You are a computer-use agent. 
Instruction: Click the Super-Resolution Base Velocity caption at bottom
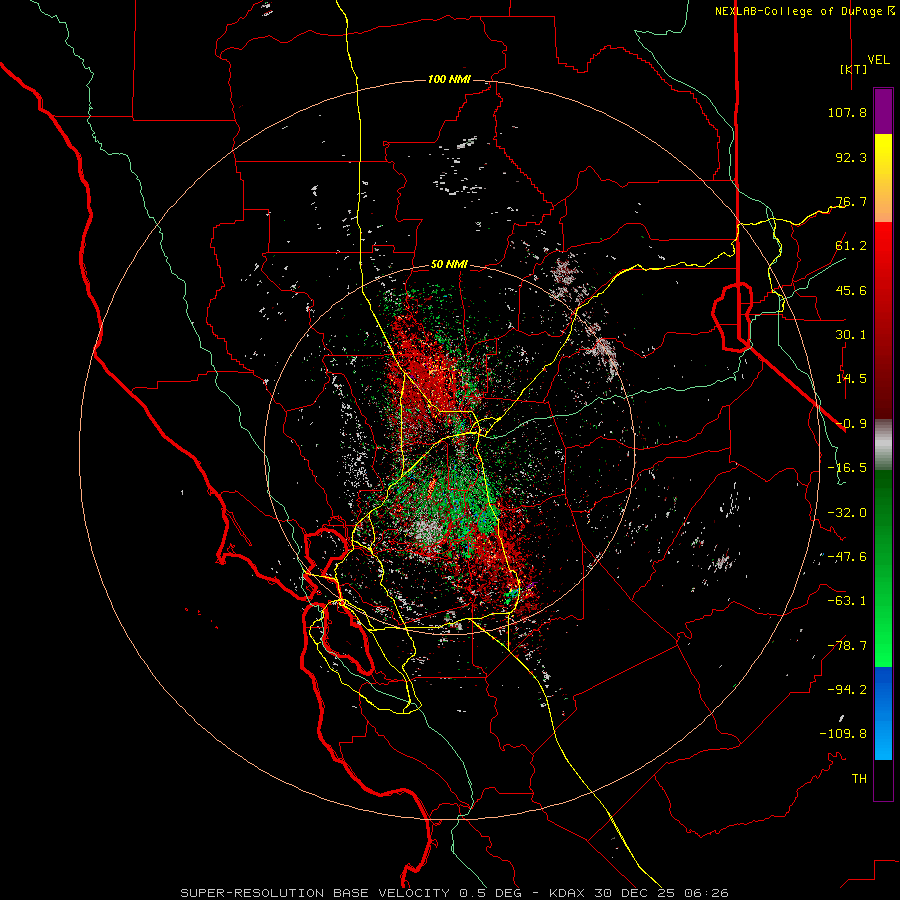pyautogui.click(x=454, y=893)
